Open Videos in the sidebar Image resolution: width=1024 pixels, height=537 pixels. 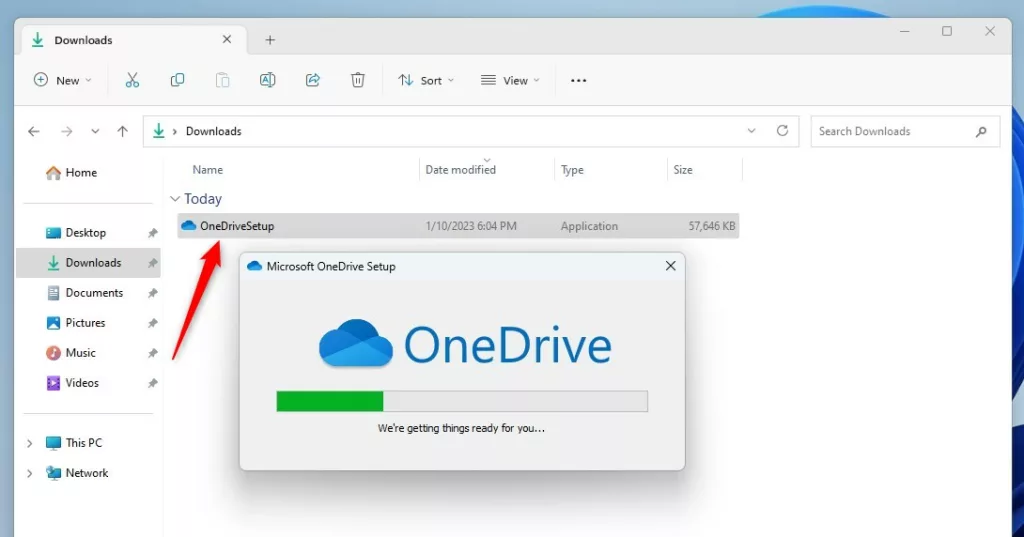click(72, 383)
